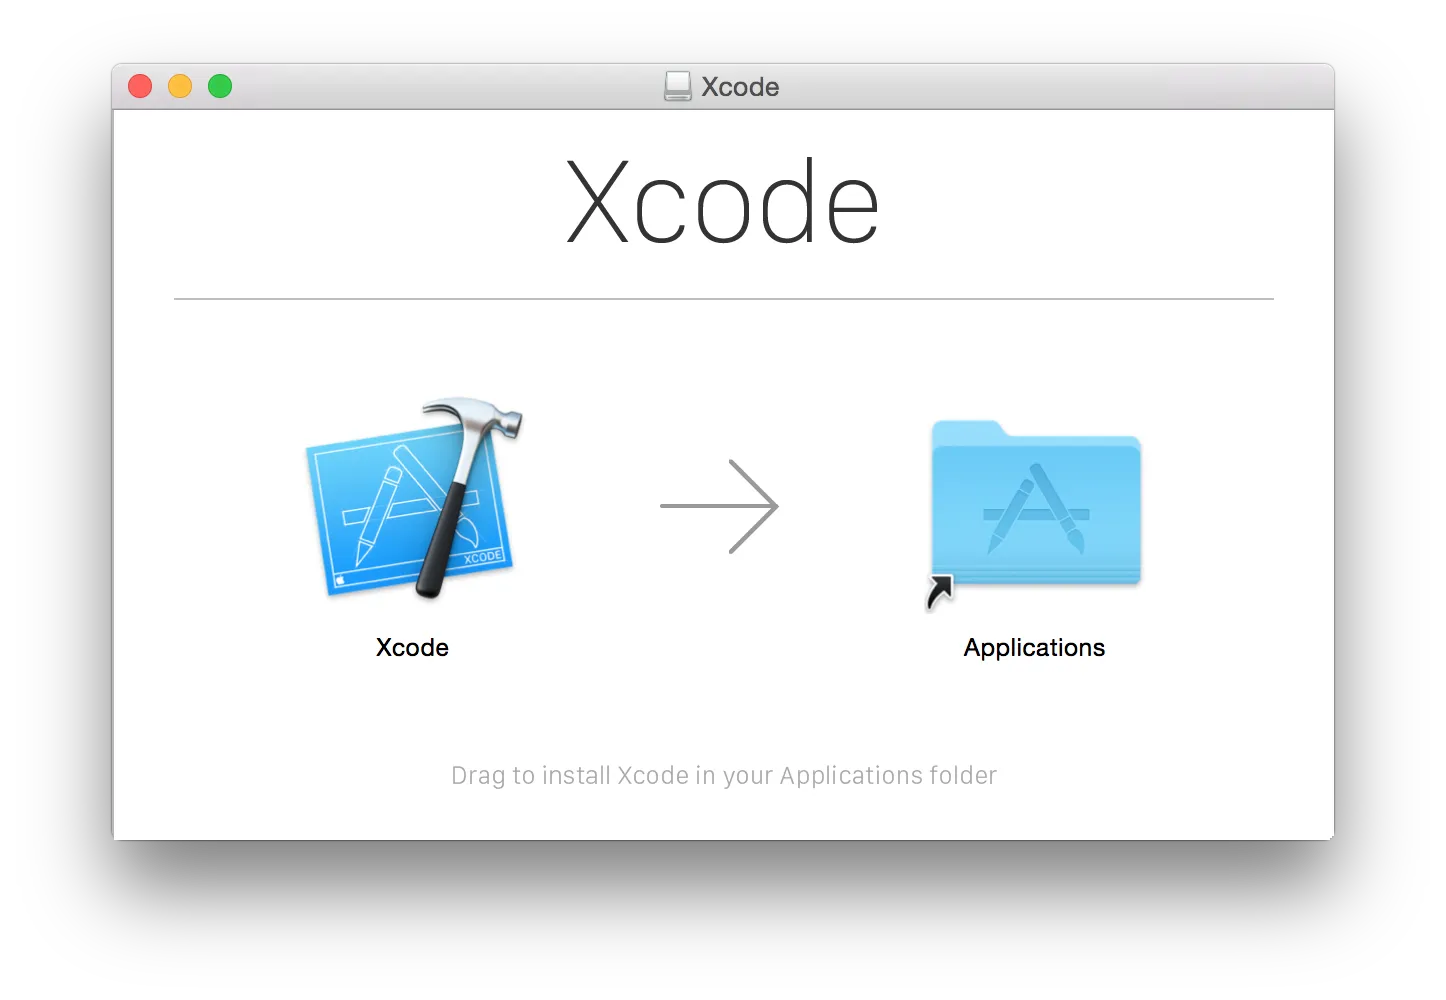
Task: Click the horizontal divider line below the heading
Action: (x=723, y=298)
